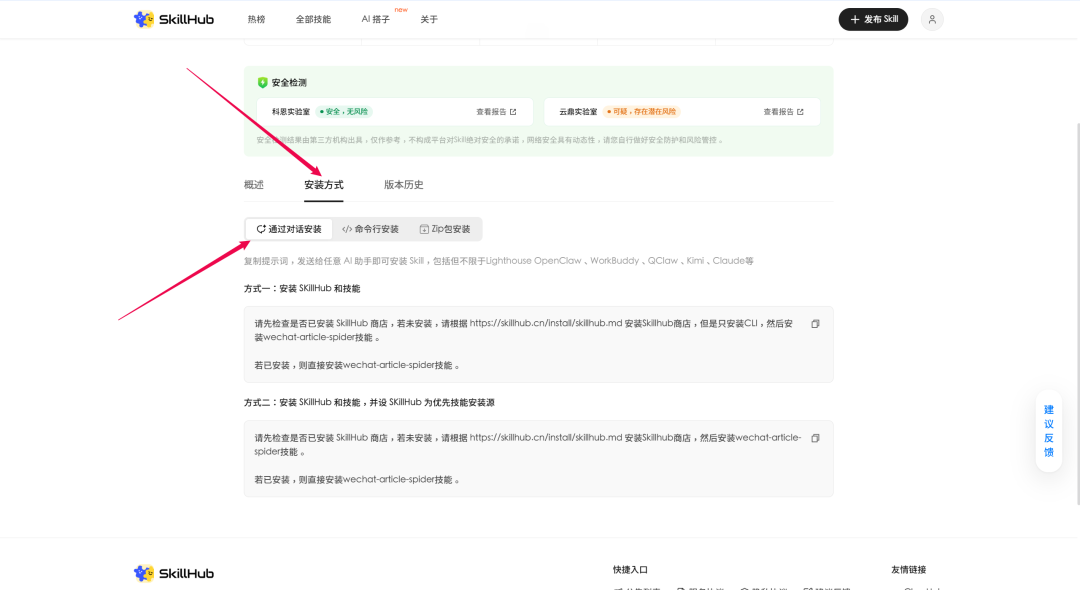The image size is (1080, 590).
Task: Open the 建议反馈 side button
Action: [1048, 431]
